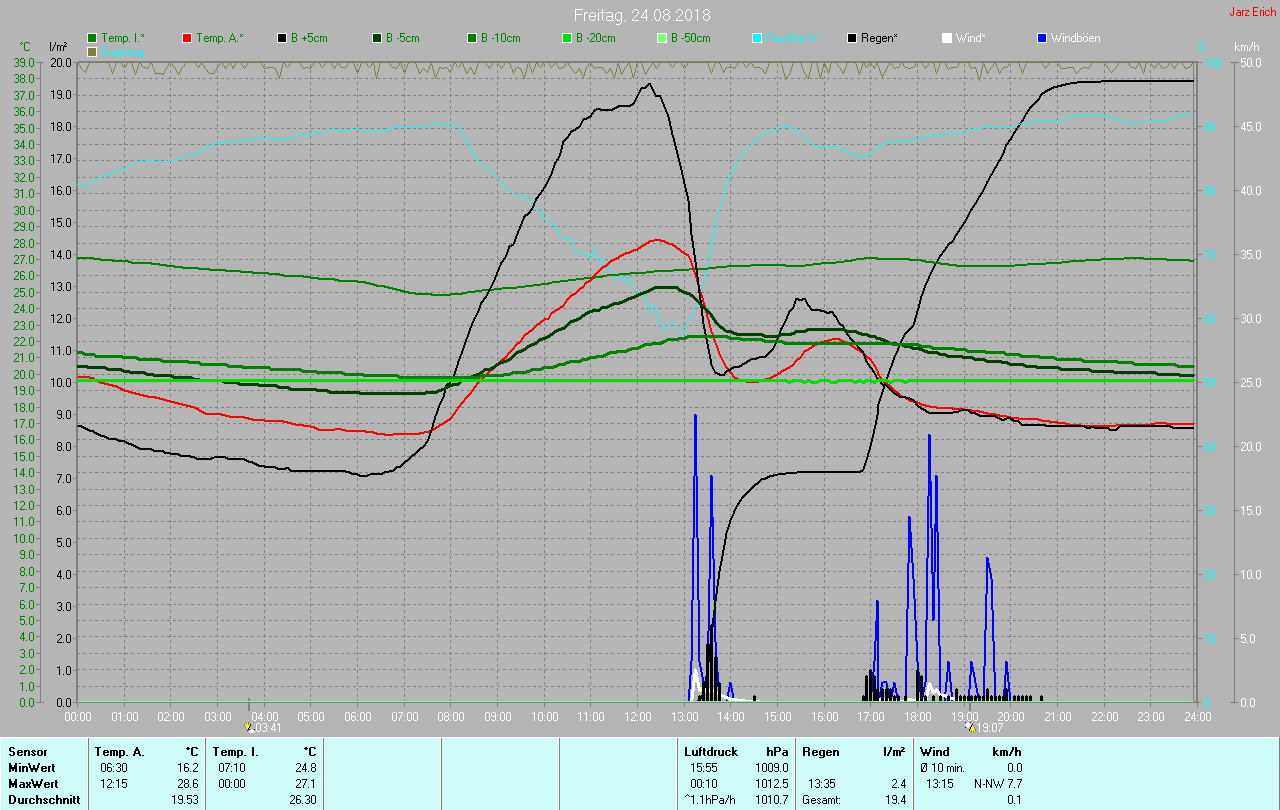This screenshot has height=810, width=1280.
Task: Click the light green B -50cm square
Action: 662,38
